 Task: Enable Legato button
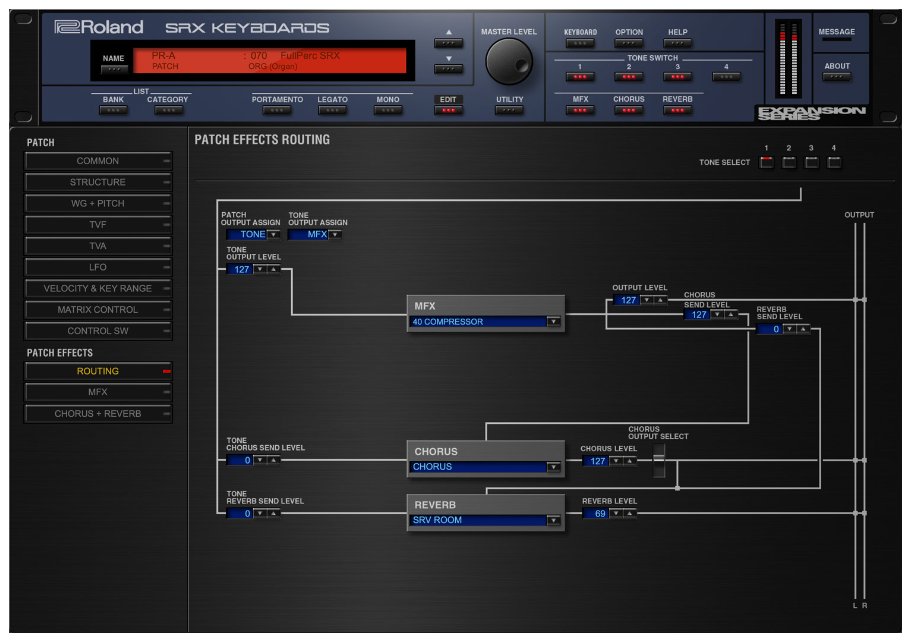tap(332, 110)
